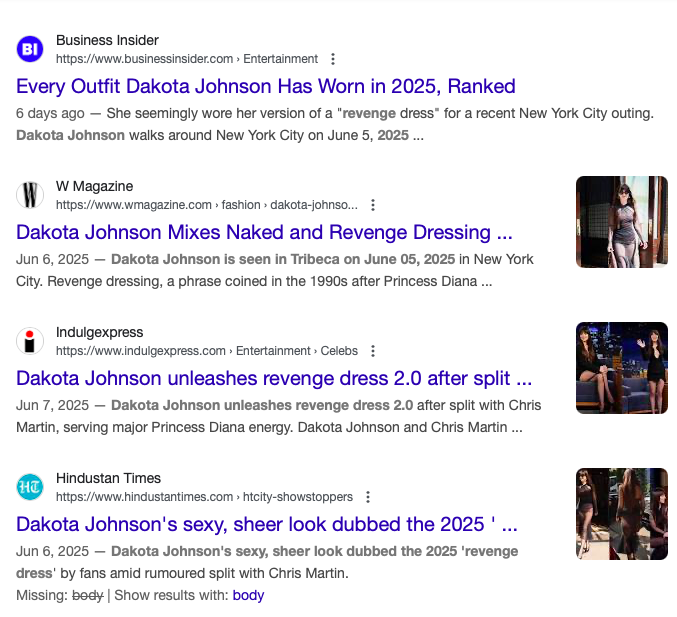The image size is (677, 617).
Task: Click the hindustantimes.com htcity-showstoppers URL
Action: coord(204,497)
